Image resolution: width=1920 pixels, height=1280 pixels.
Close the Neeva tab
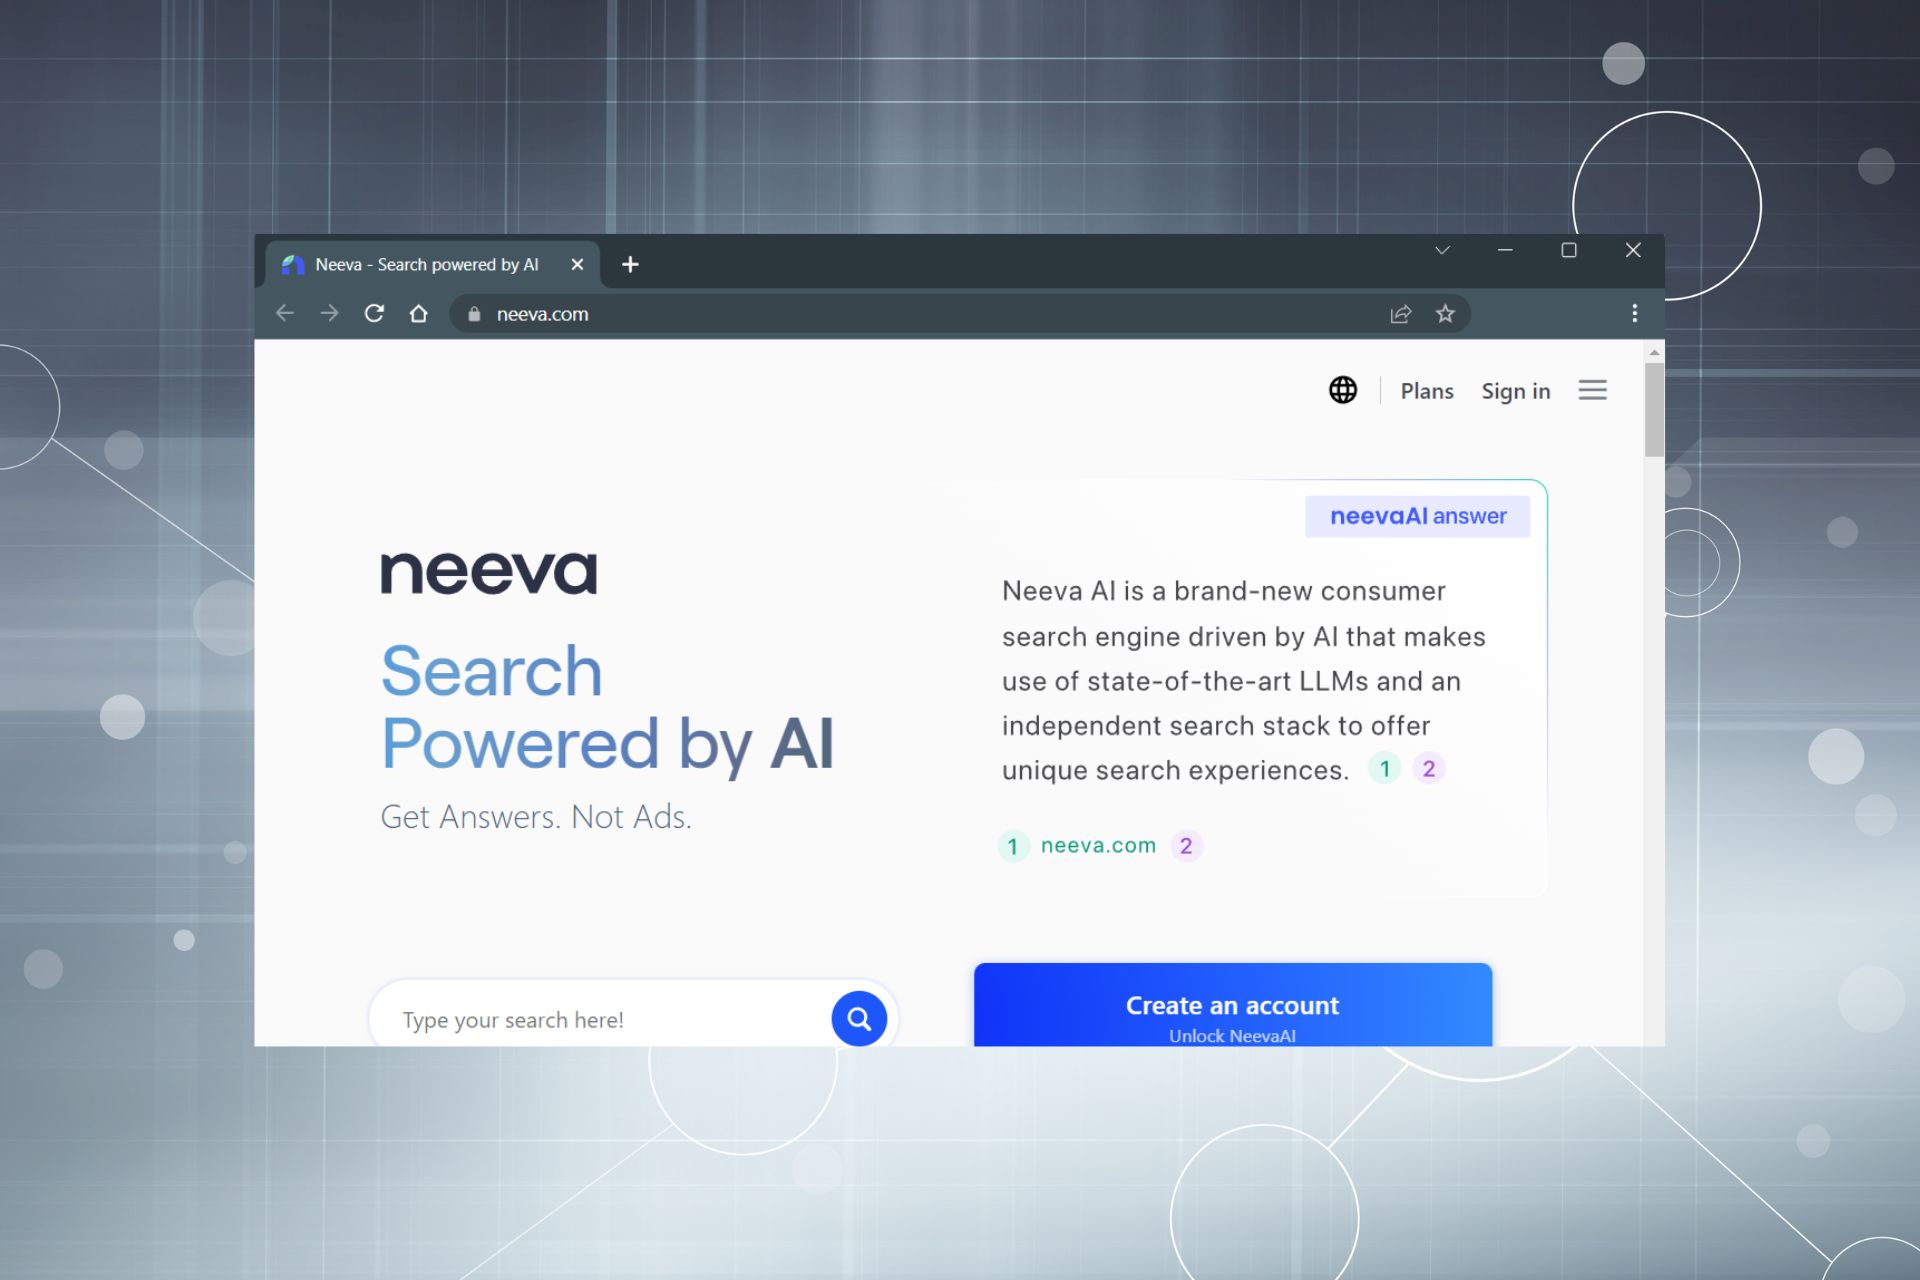tap(577, 264)
